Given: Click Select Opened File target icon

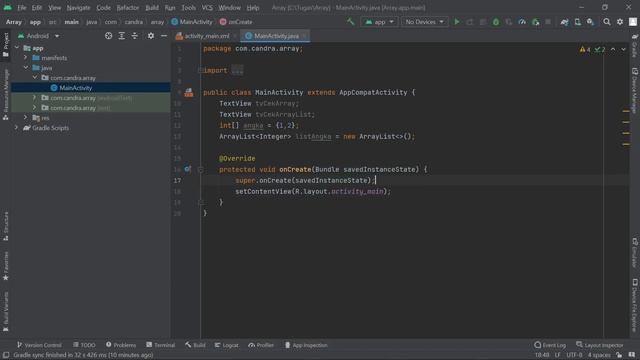Looking at the screenshot, I should (109, 36).
